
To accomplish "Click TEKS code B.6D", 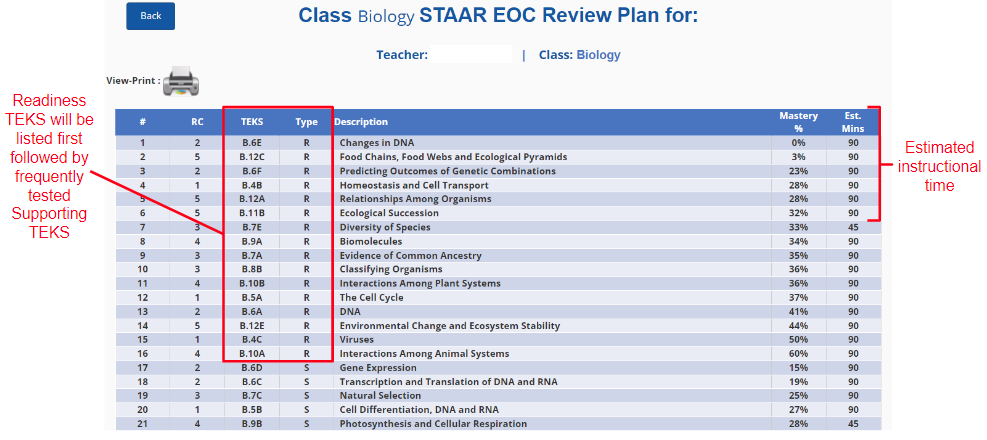I will 252,368.
